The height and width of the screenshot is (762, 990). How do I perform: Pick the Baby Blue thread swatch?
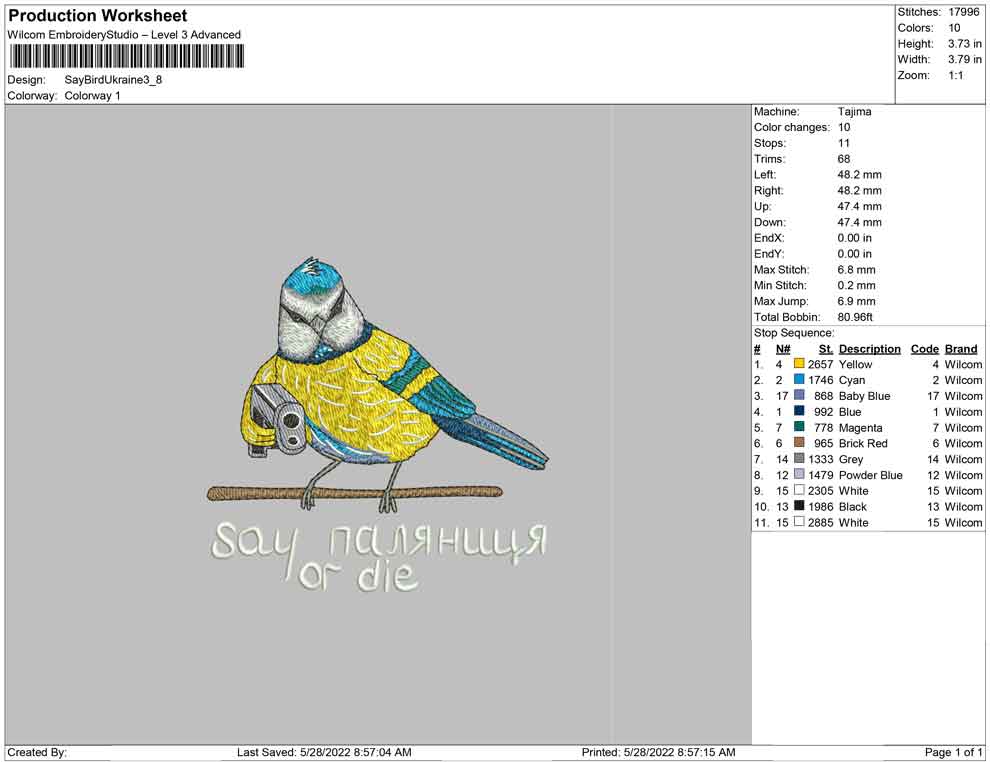coord(799,396)
